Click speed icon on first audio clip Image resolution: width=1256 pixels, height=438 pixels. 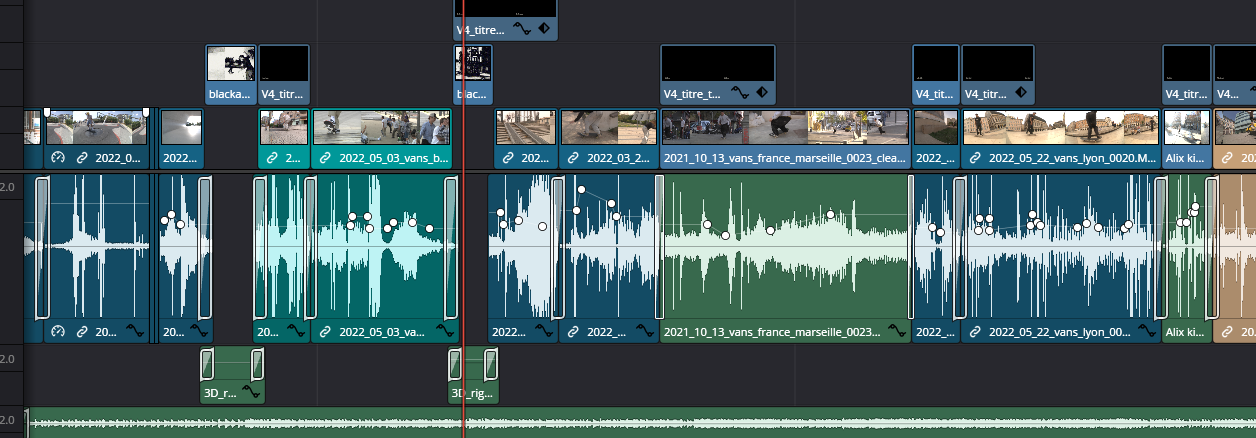coord(57,331)
